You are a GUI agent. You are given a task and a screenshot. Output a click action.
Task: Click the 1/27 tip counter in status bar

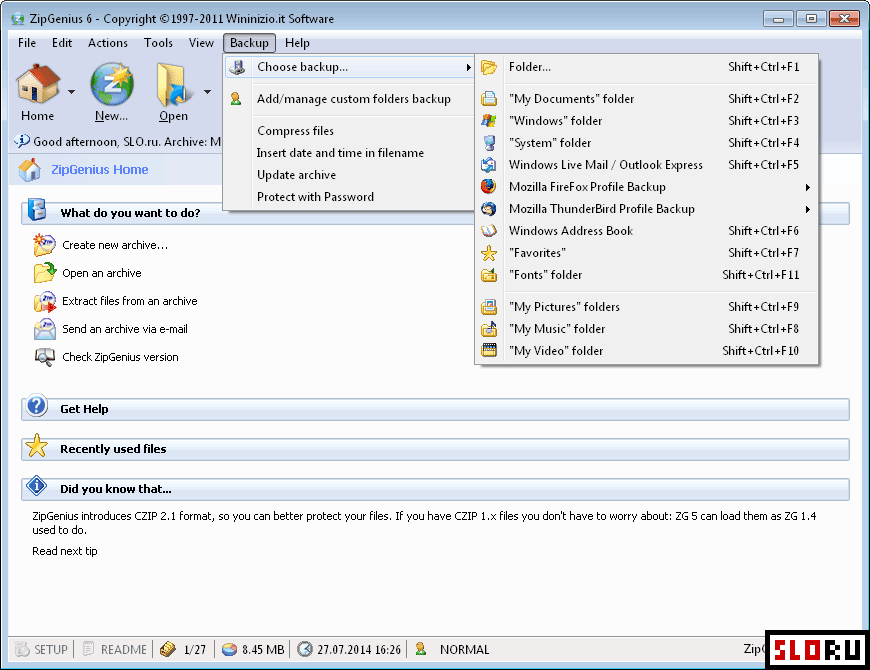coord(195,649)
